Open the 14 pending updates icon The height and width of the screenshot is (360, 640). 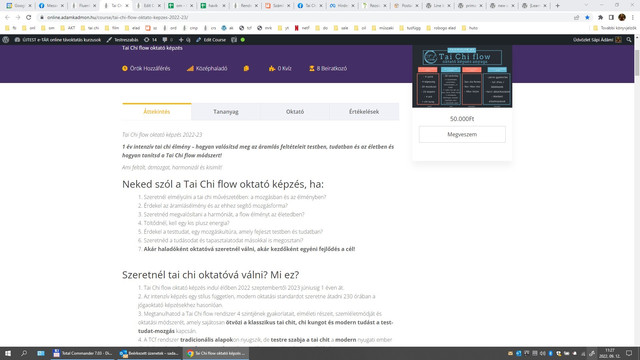[150, 40]
